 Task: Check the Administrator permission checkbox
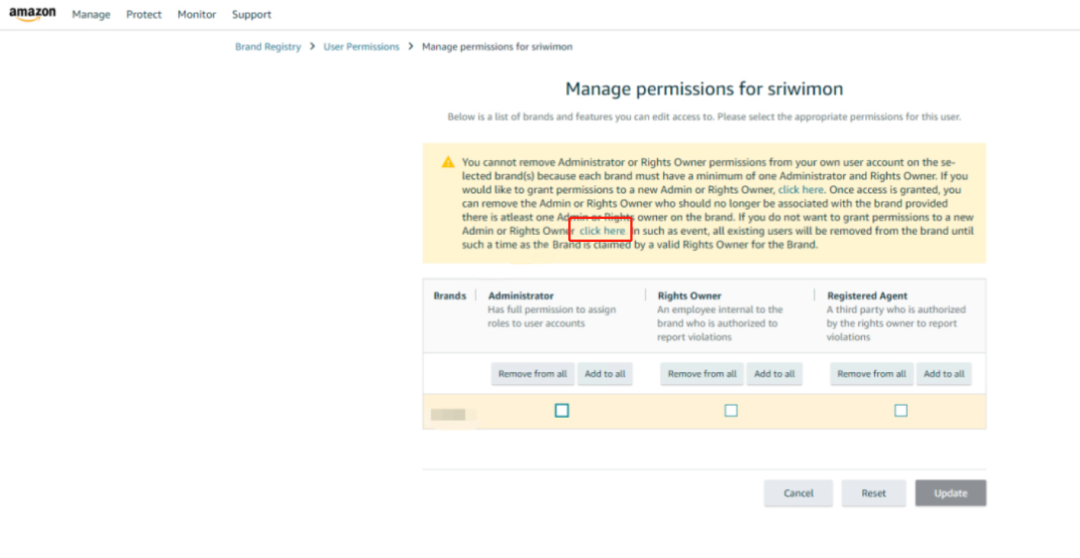pyautogui.click(x=562, y=410)
